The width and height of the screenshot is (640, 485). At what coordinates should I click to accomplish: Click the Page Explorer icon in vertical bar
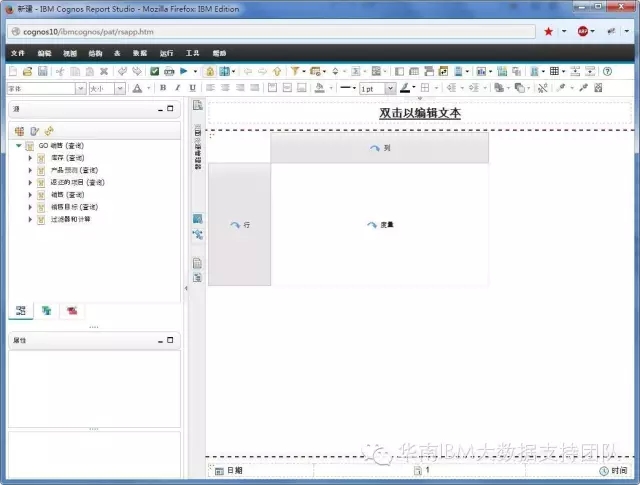198,105
